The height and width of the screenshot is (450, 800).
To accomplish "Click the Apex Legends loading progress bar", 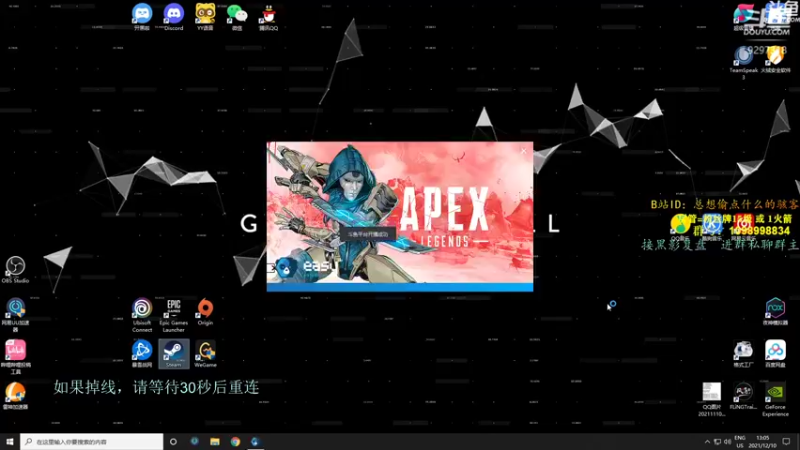I will 400,288.
